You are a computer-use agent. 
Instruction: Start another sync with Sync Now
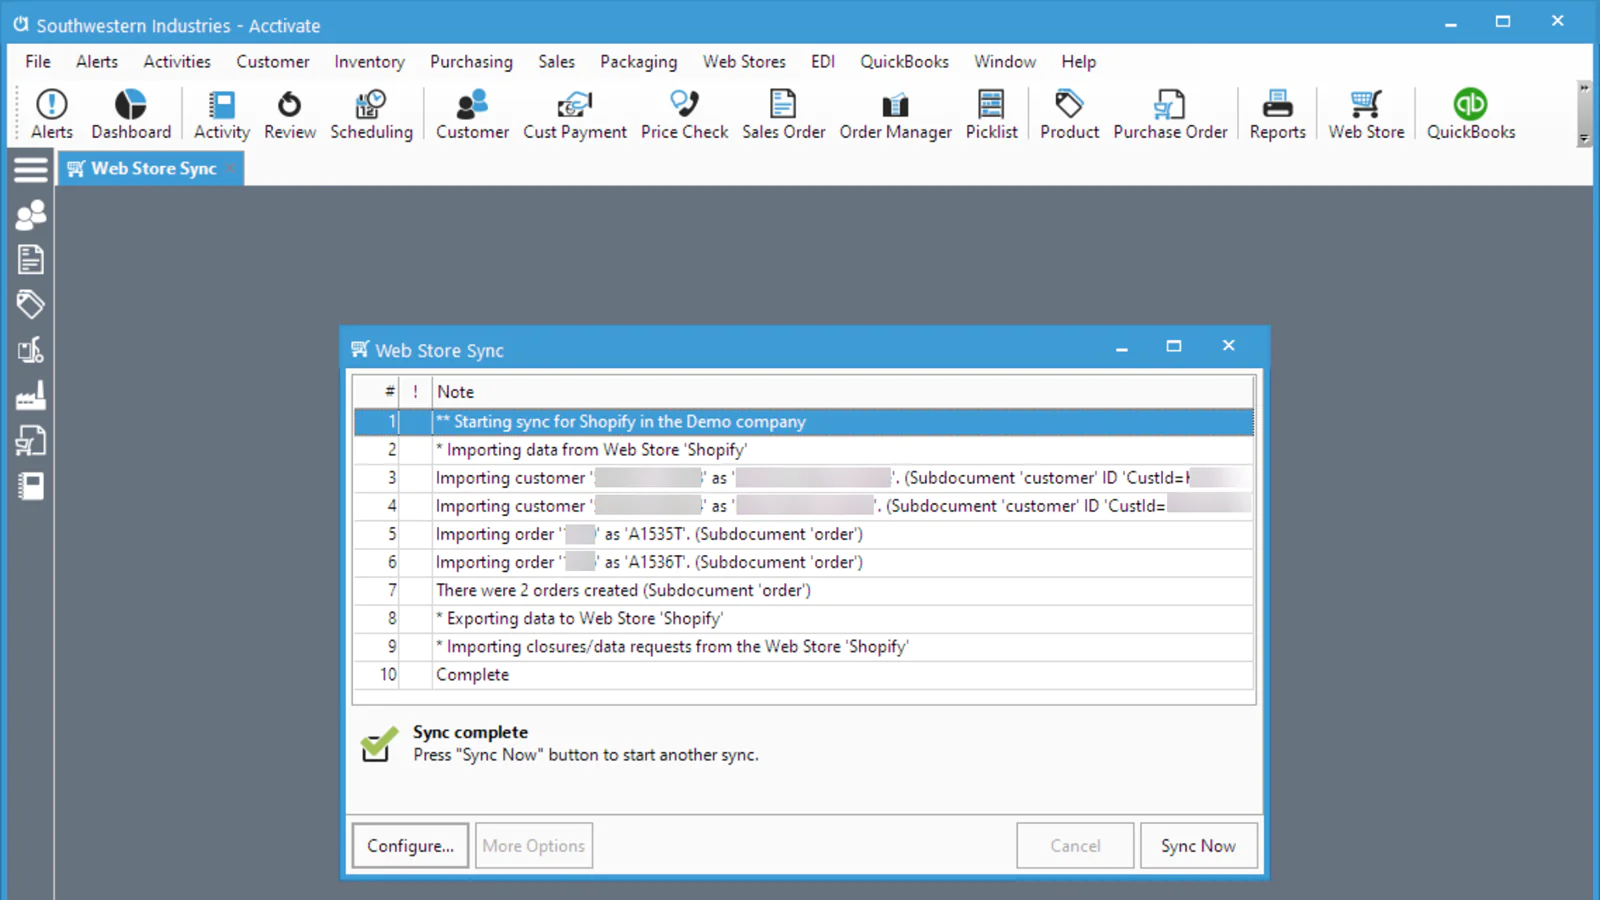click(1198, 845)
